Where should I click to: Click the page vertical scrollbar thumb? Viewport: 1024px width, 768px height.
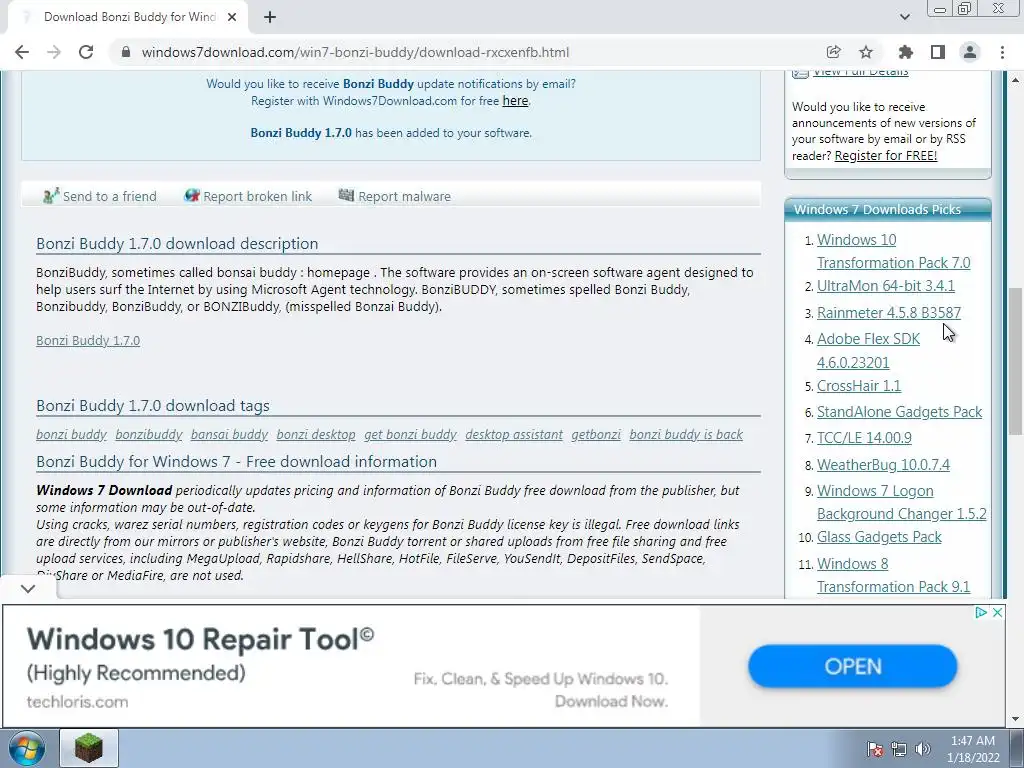(x=1016, y=361)
